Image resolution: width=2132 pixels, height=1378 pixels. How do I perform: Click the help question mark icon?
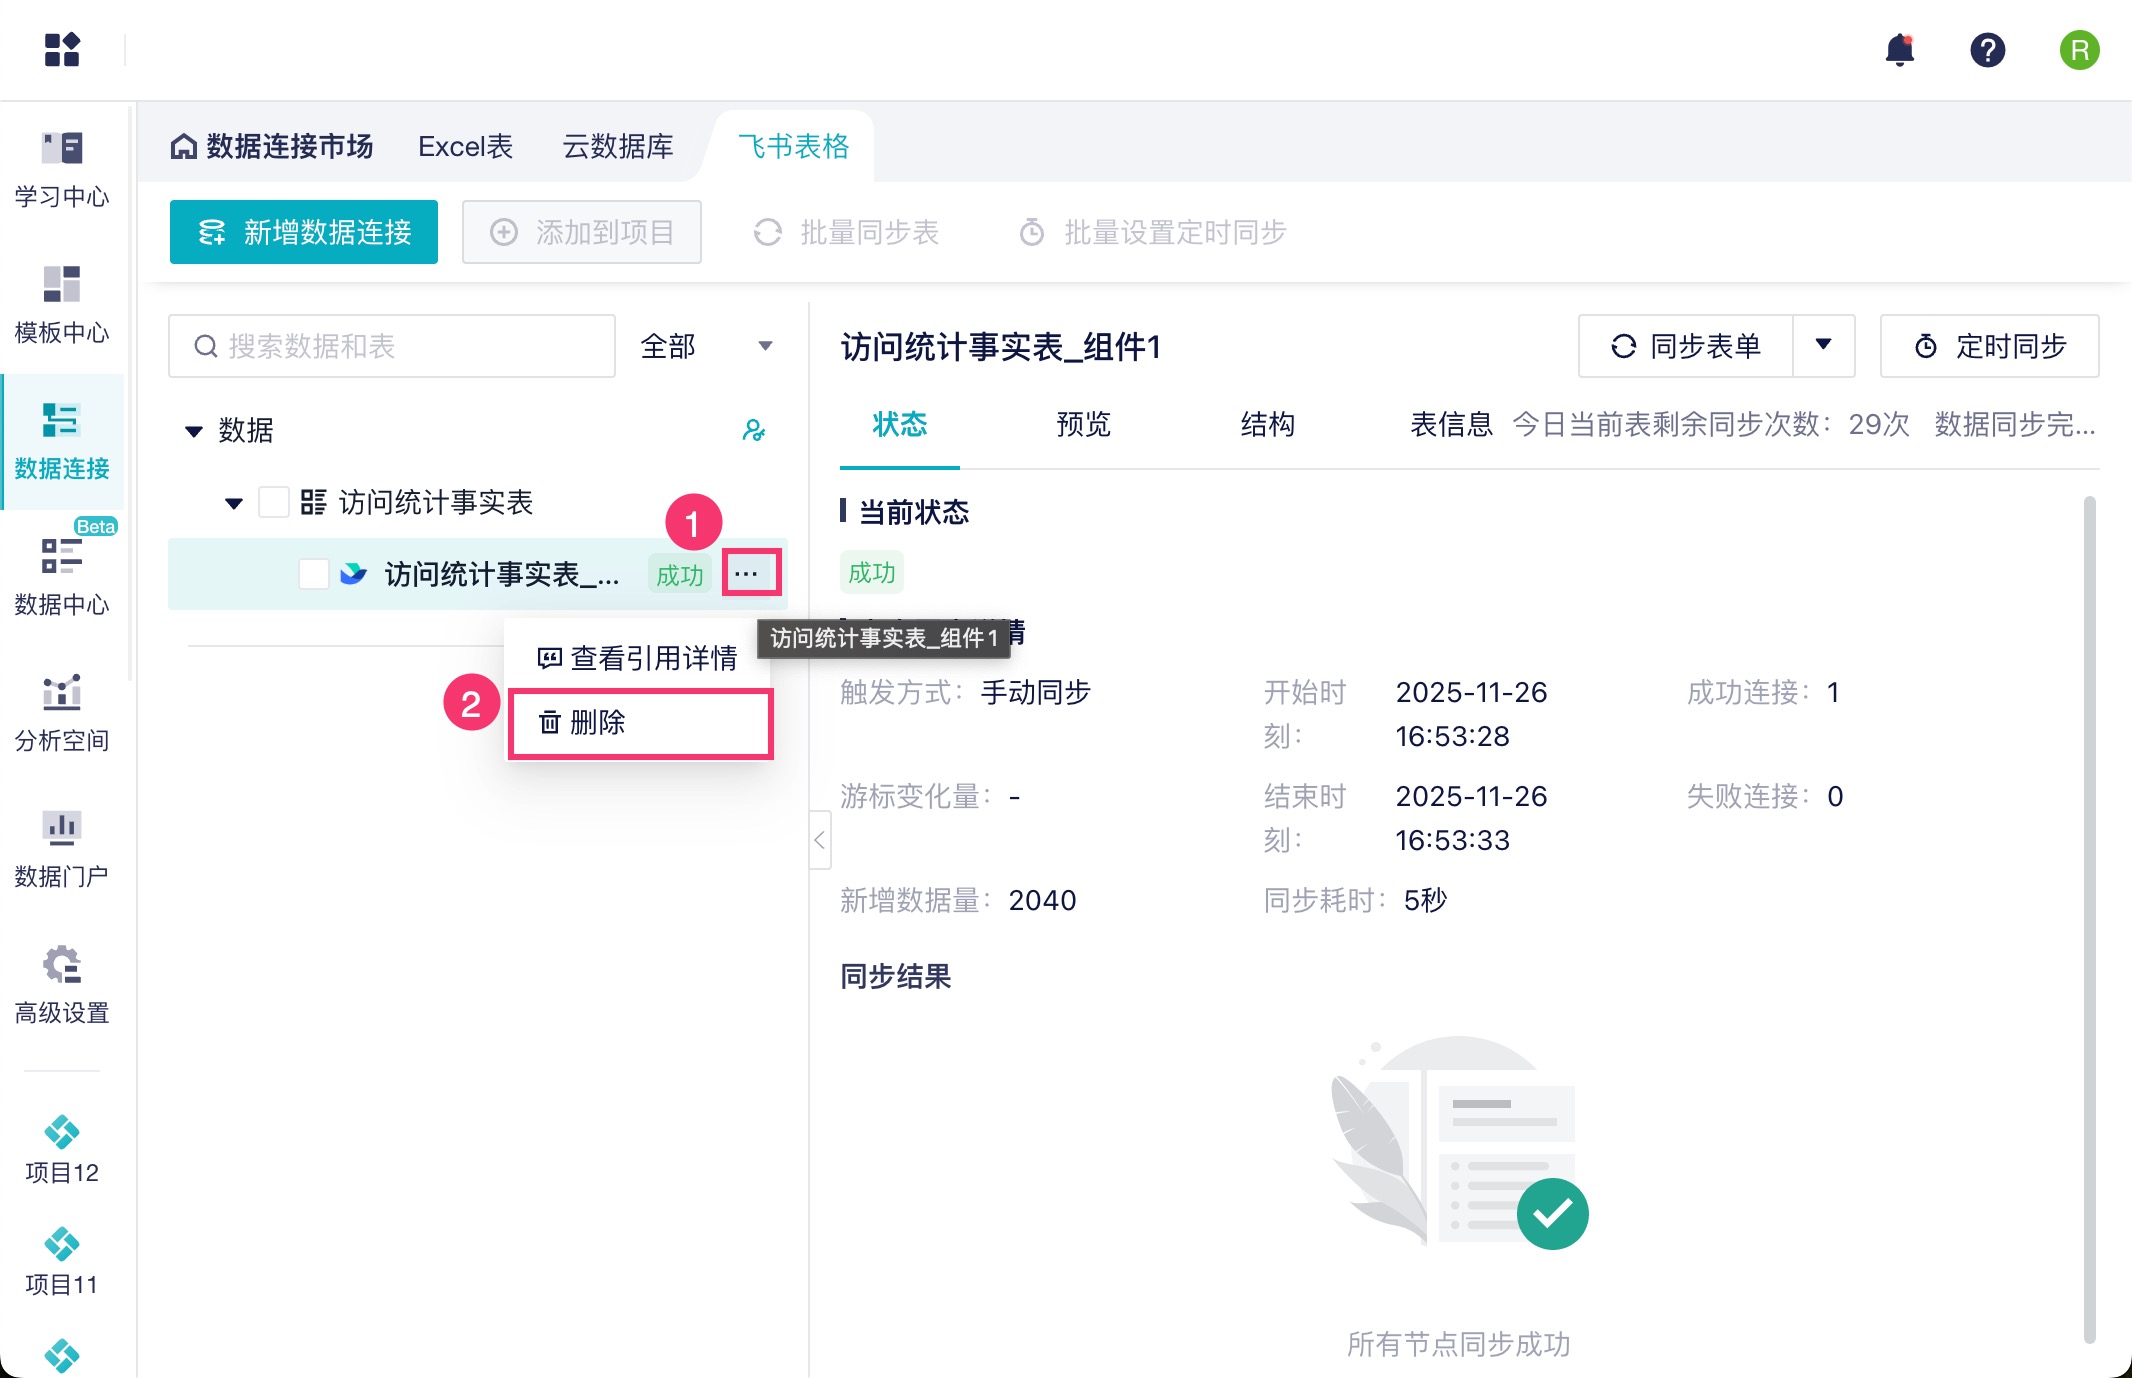[1987, 49]
